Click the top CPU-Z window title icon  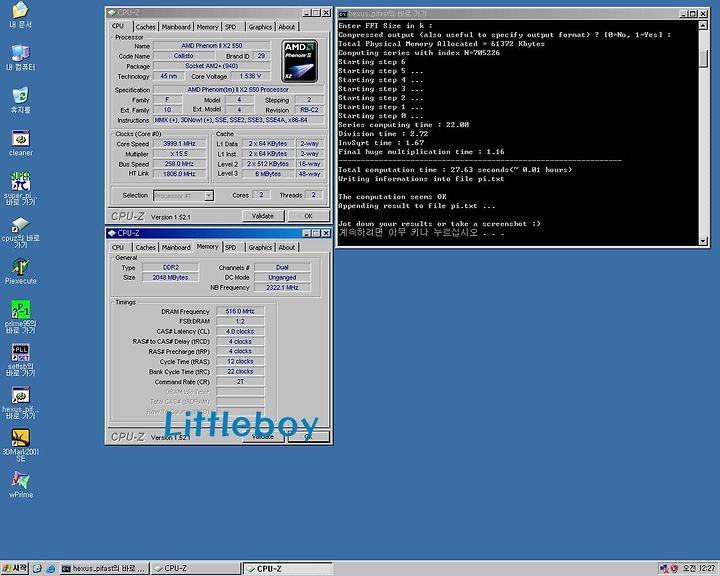[112, 13]
